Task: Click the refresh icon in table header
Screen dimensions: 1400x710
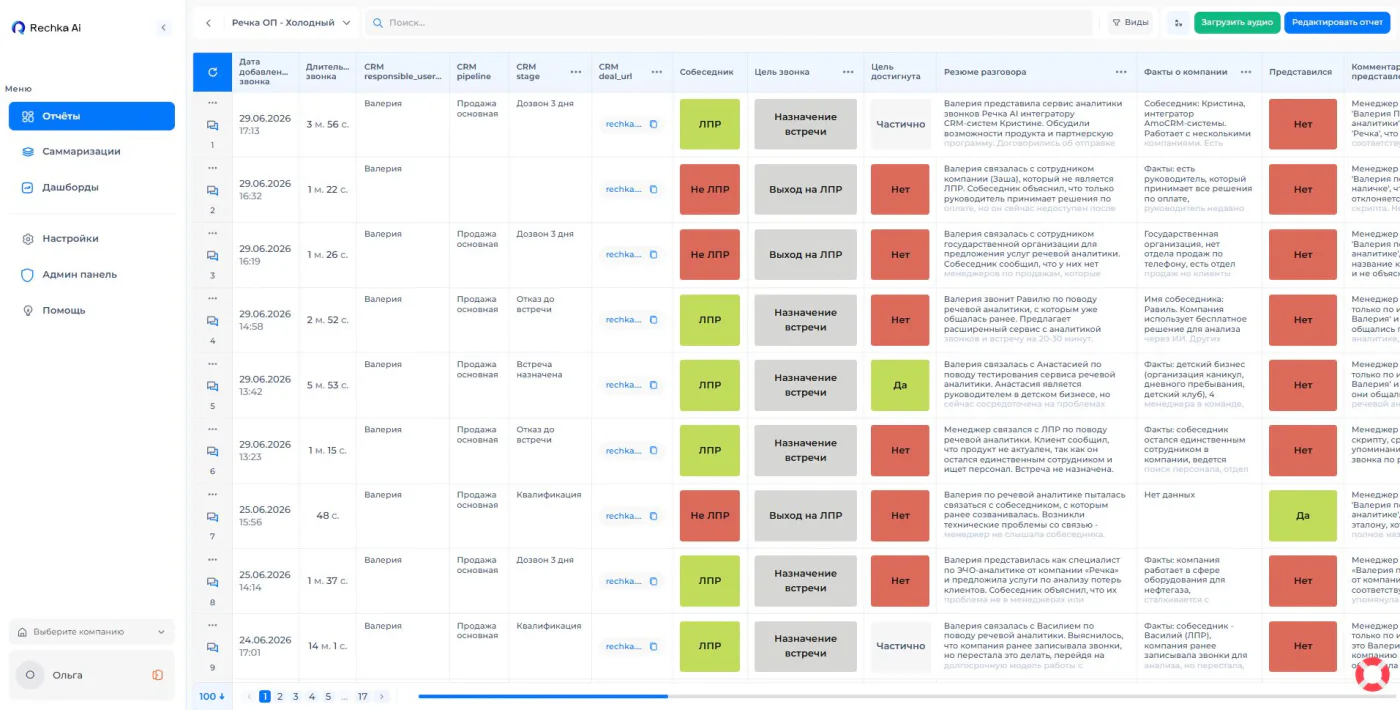Action: pos(212,72)
